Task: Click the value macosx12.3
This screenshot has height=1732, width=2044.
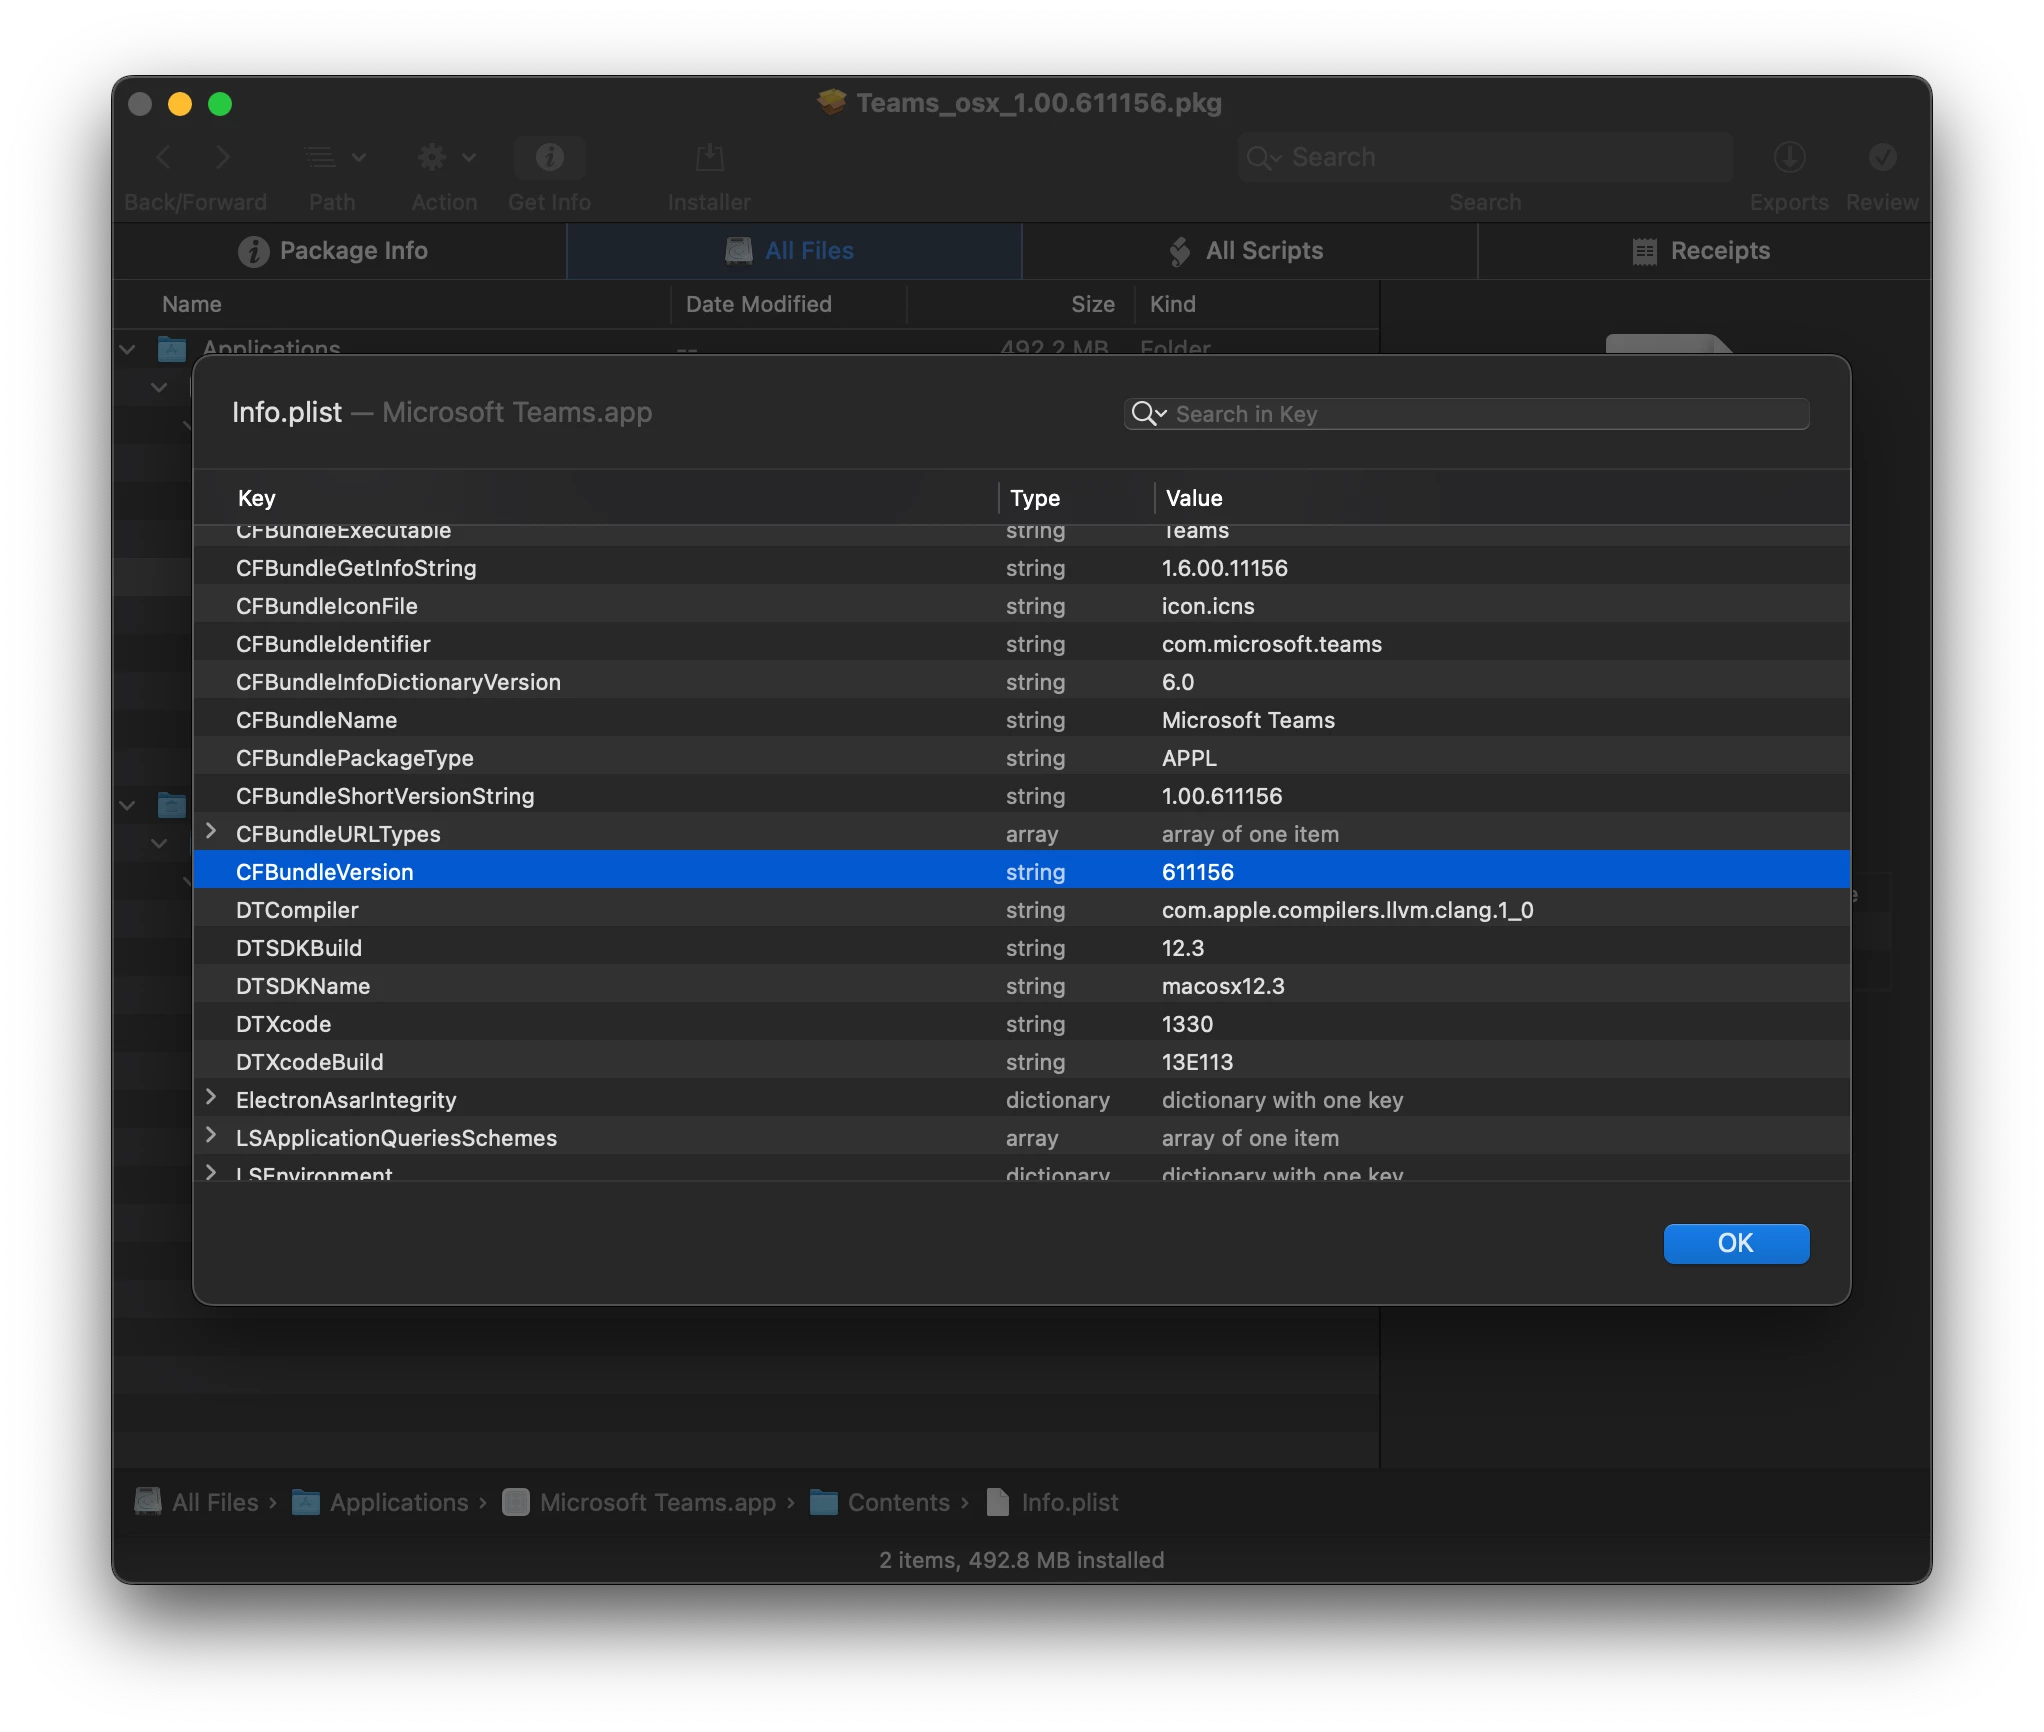Action: pyautogui.click(x=1222, y=986)
